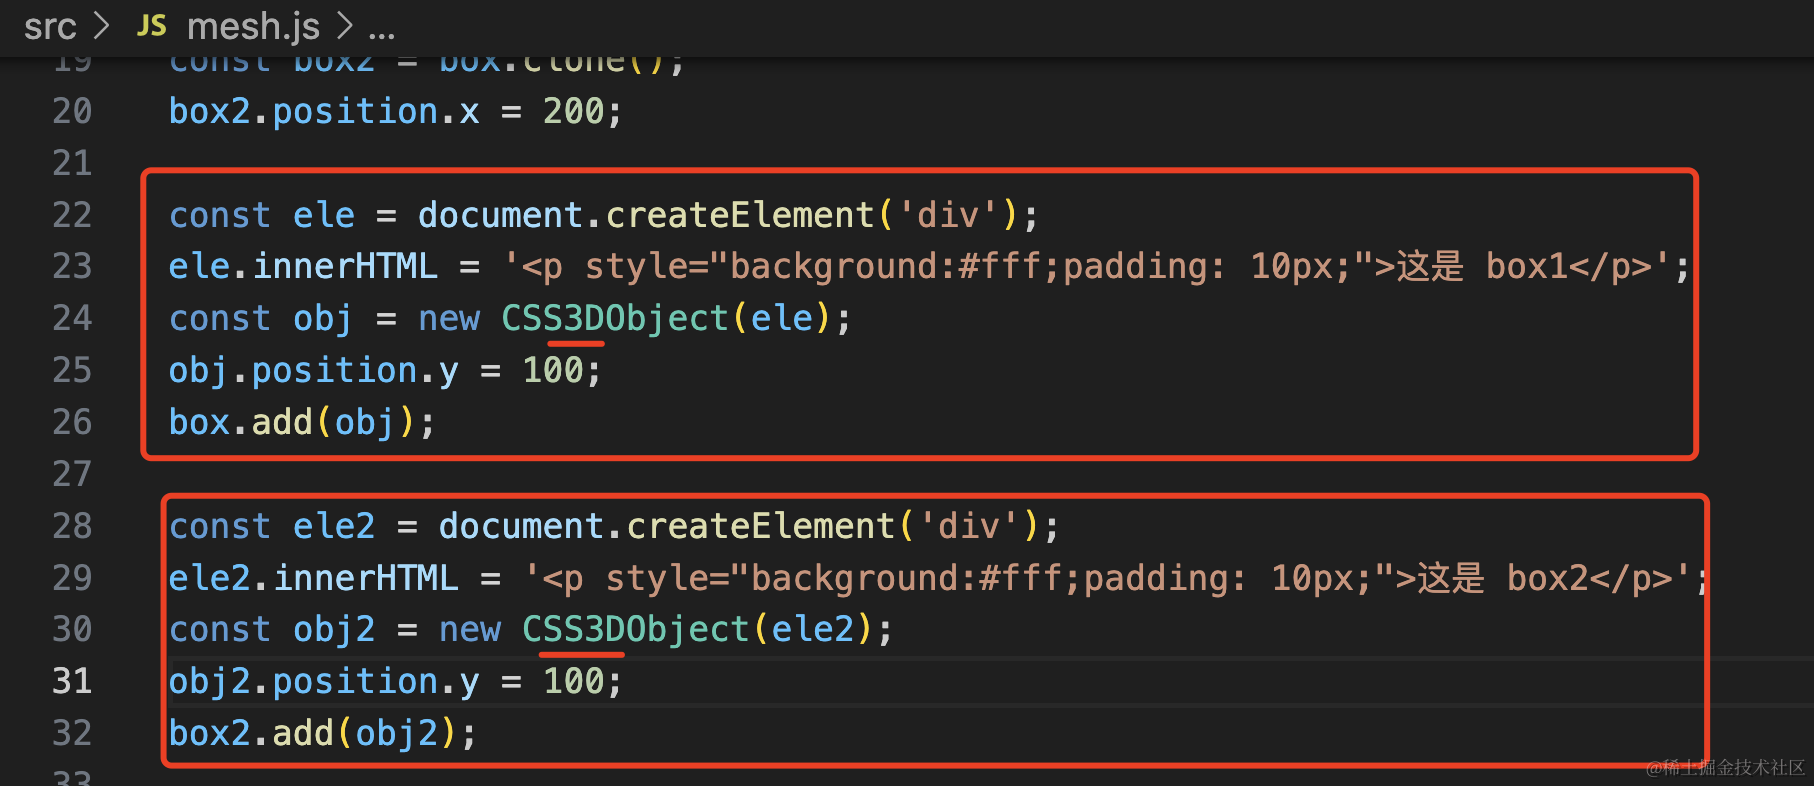Click 'obj.position.y = 100;' line
Viewport: 1814px width, 786px height.
(385, 370)
